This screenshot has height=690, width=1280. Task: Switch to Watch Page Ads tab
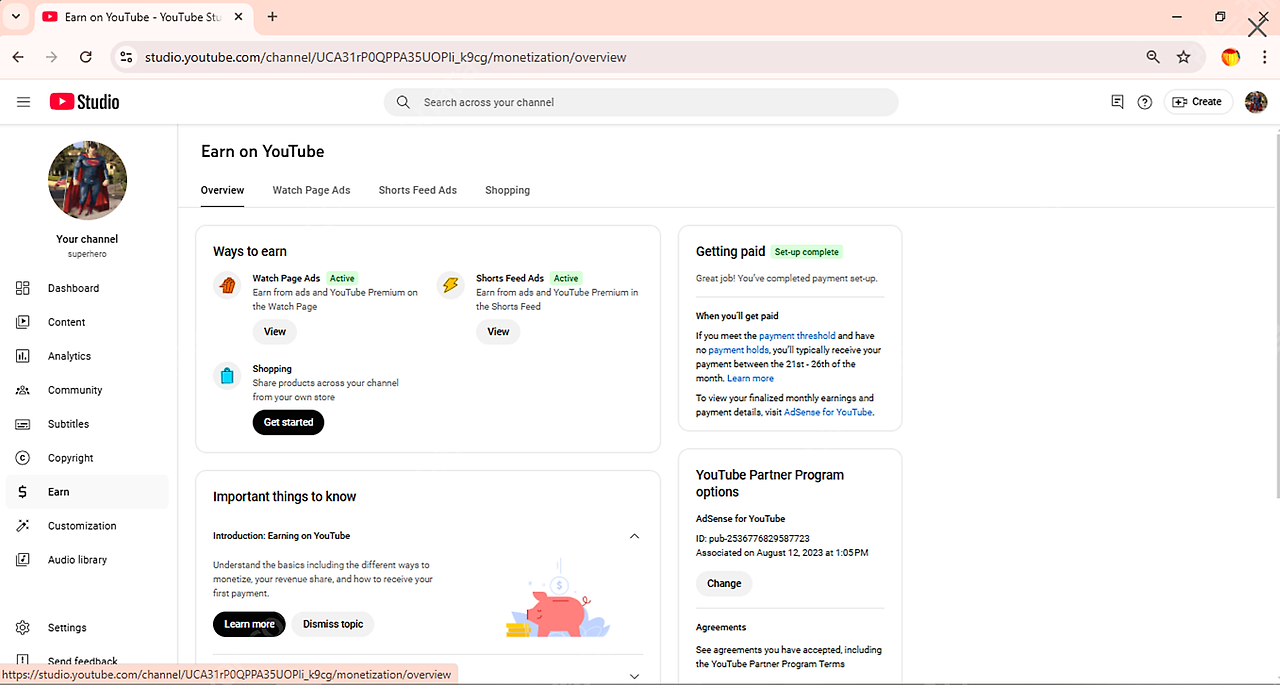(311, 190)
